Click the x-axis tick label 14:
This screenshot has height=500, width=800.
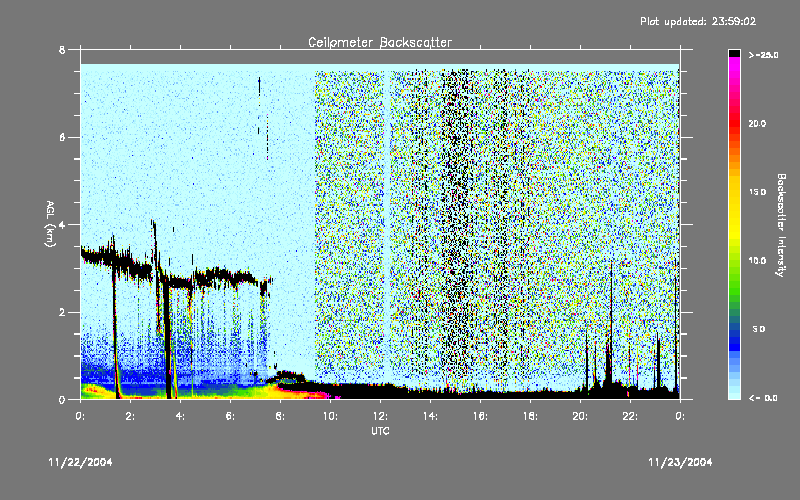[430, 416]
